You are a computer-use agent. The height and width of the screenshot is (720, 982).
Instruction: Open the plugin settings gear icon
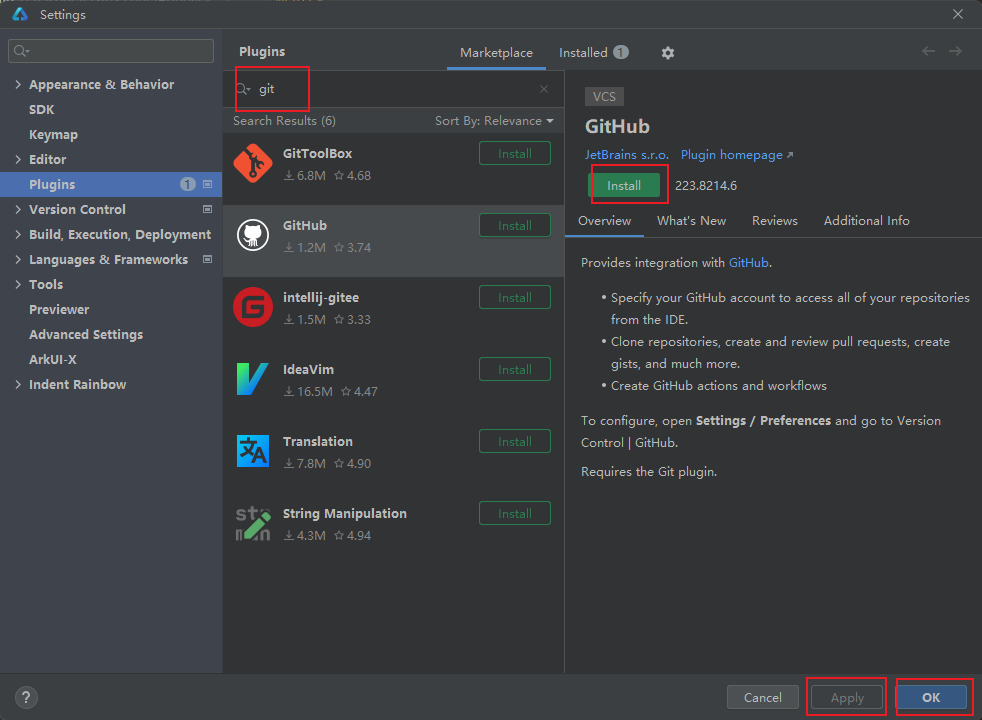point(668,53)
